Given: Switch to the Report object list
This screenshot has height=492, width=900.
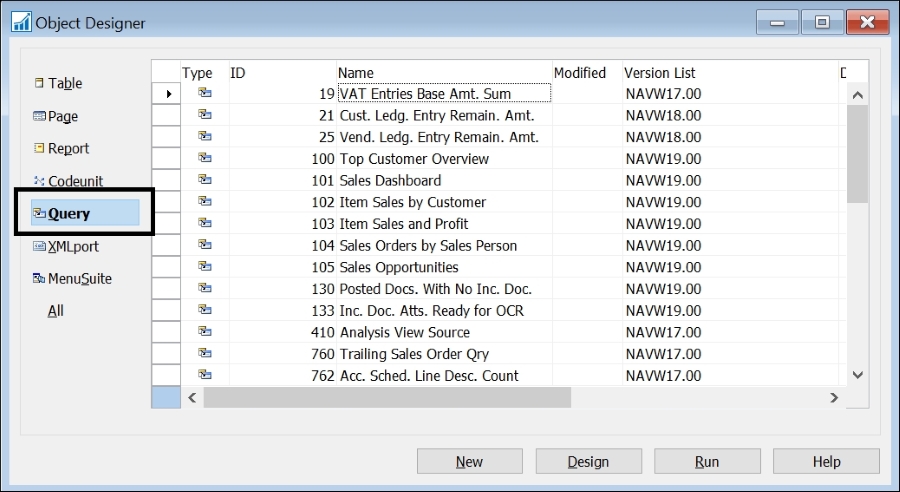Looking at the screenshot, I should click(68, 148).
